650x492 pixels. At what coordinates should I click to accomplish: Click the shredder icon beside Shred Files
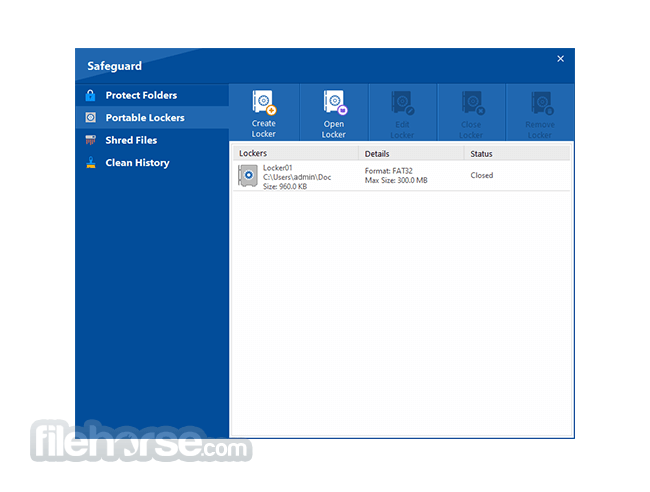[x=90, y=140]
